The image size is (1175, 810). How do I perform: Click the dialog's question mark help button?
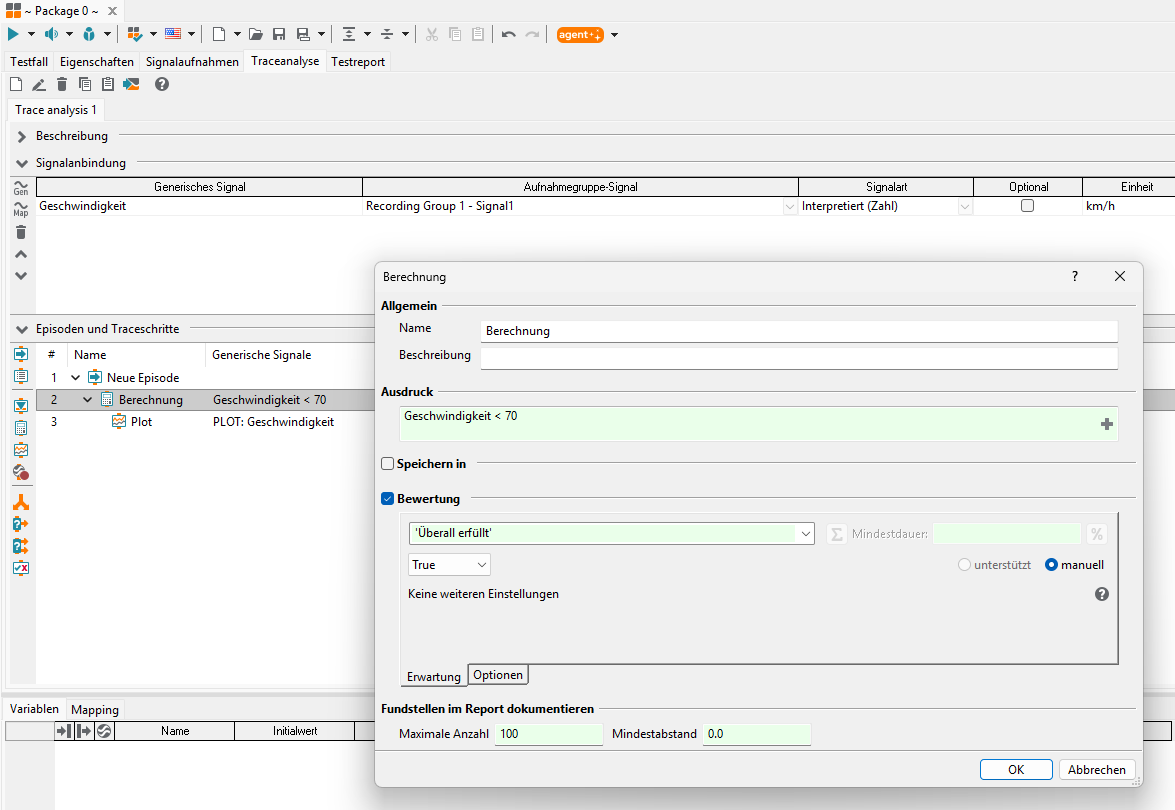[1075, 276]
